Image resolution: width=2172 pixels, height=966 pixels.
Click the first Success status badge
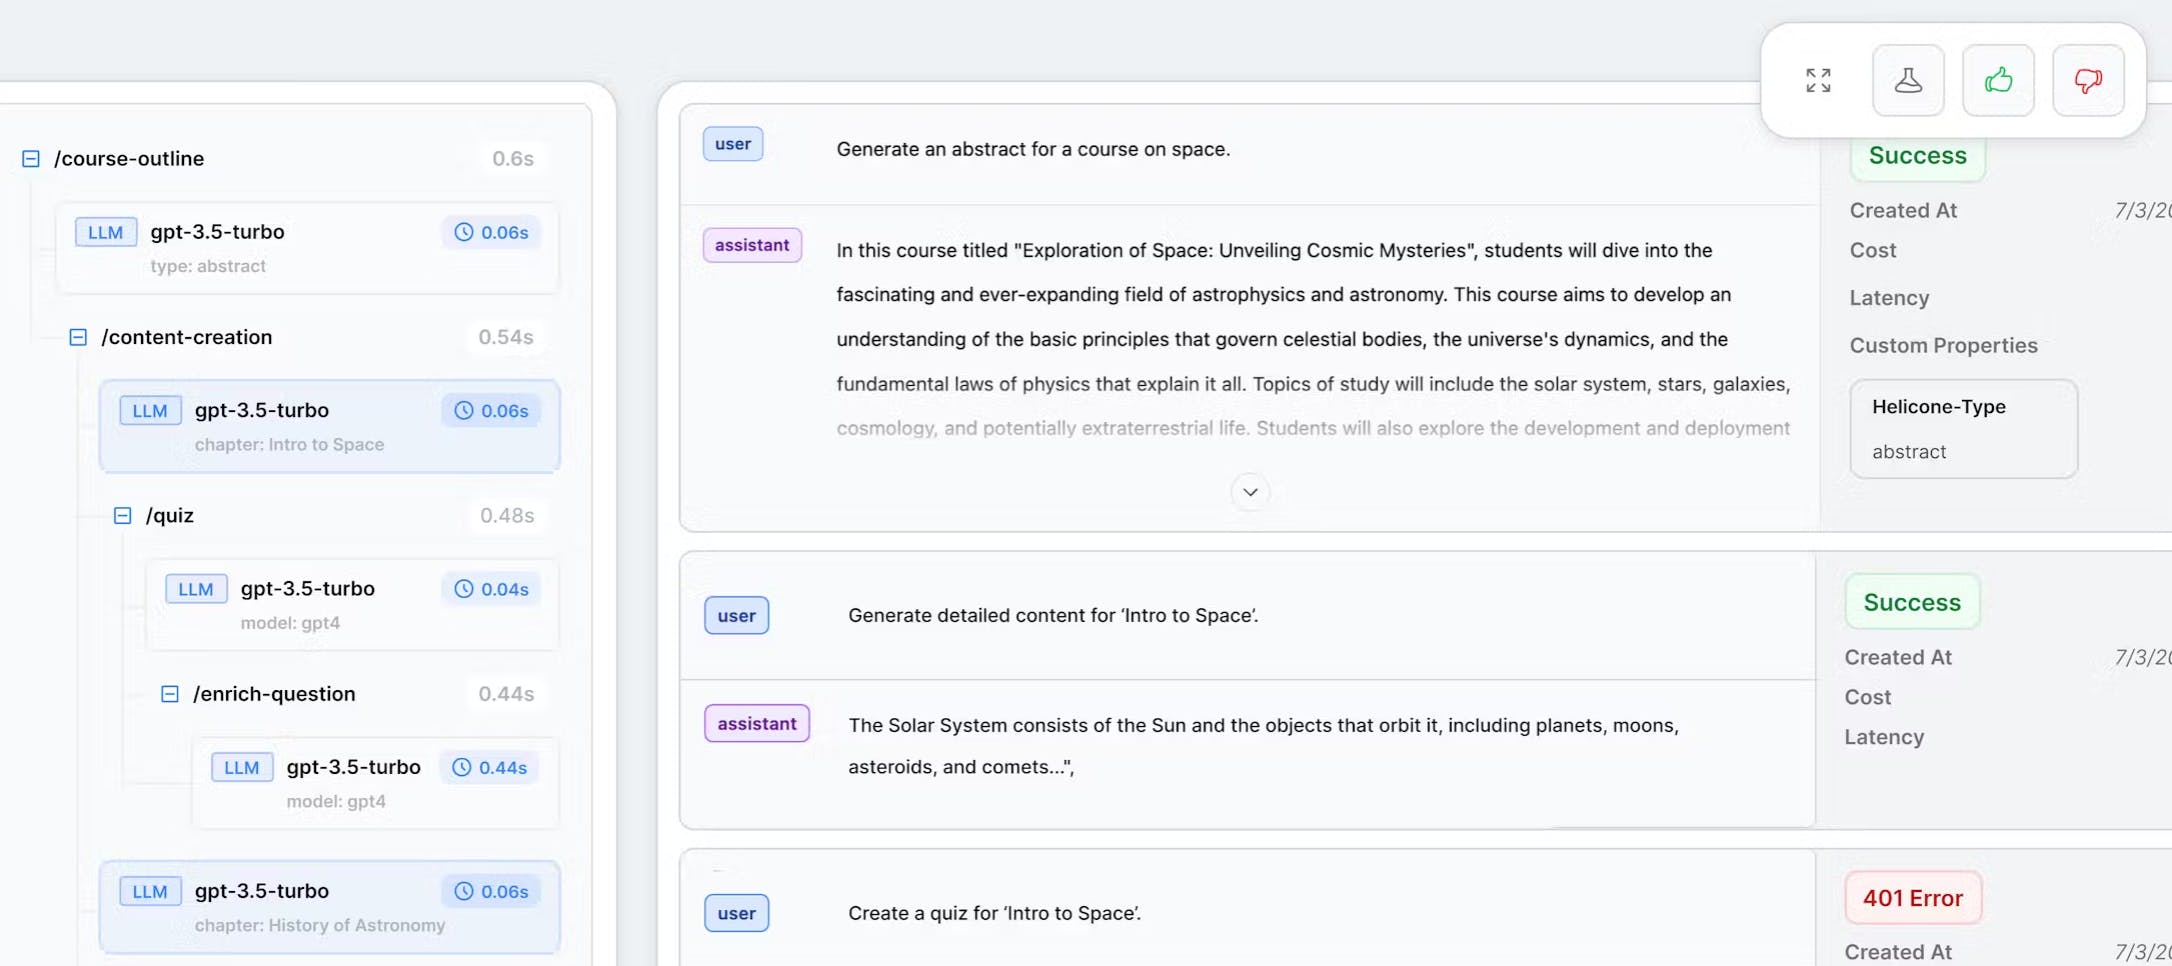1917,156
